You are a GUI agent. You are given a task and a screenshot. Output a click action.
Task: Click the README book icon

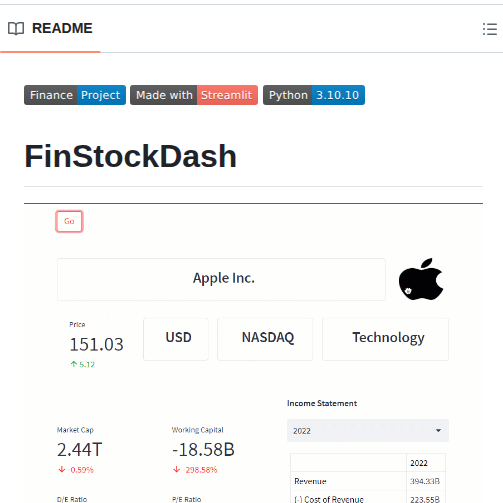coord(16,29)
